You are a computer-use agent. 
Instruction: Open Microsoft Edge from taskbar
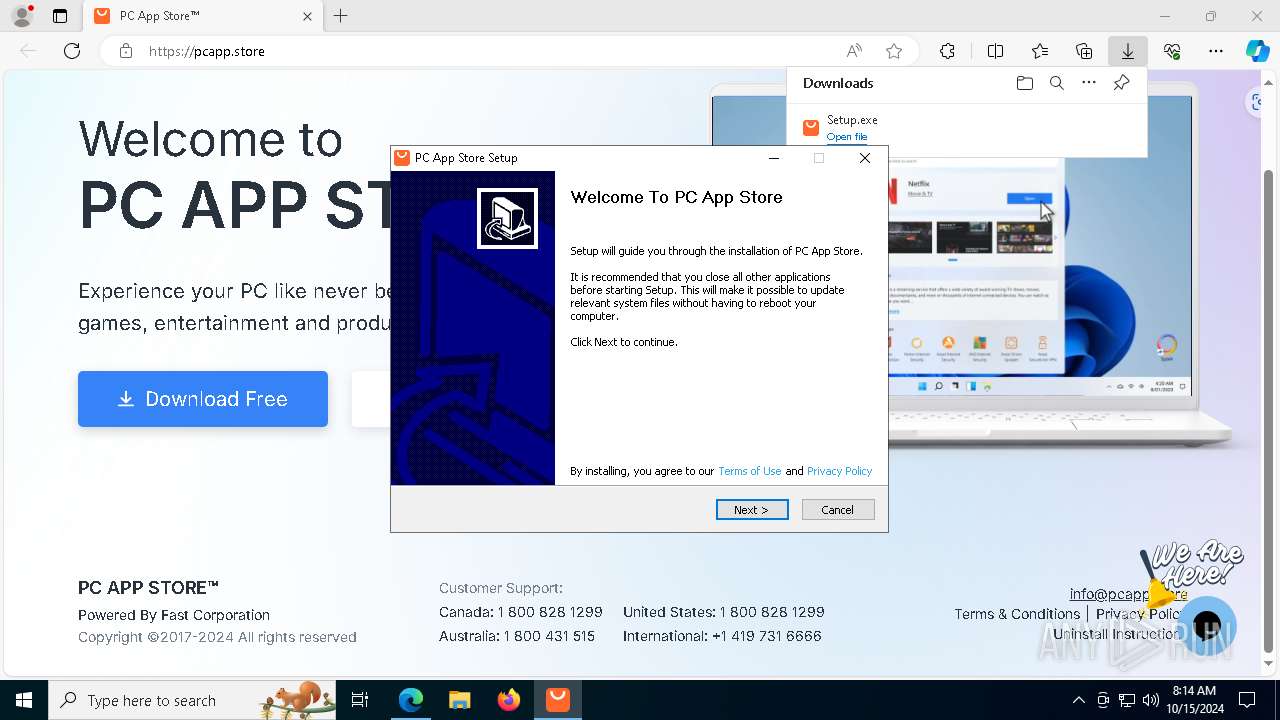(411, 700)
